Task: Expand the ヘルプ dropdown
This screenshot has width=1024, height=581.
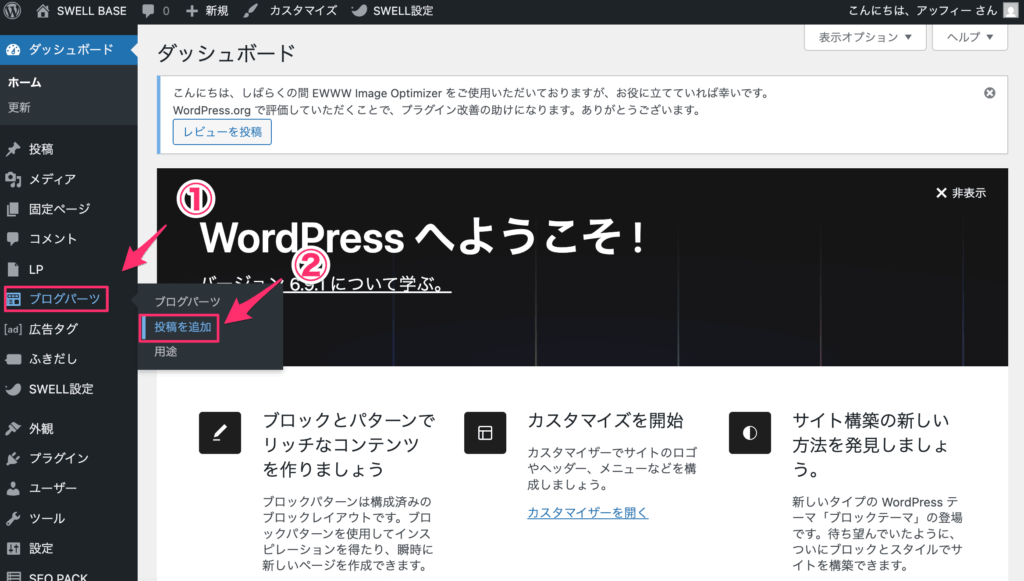Action: 969,37
